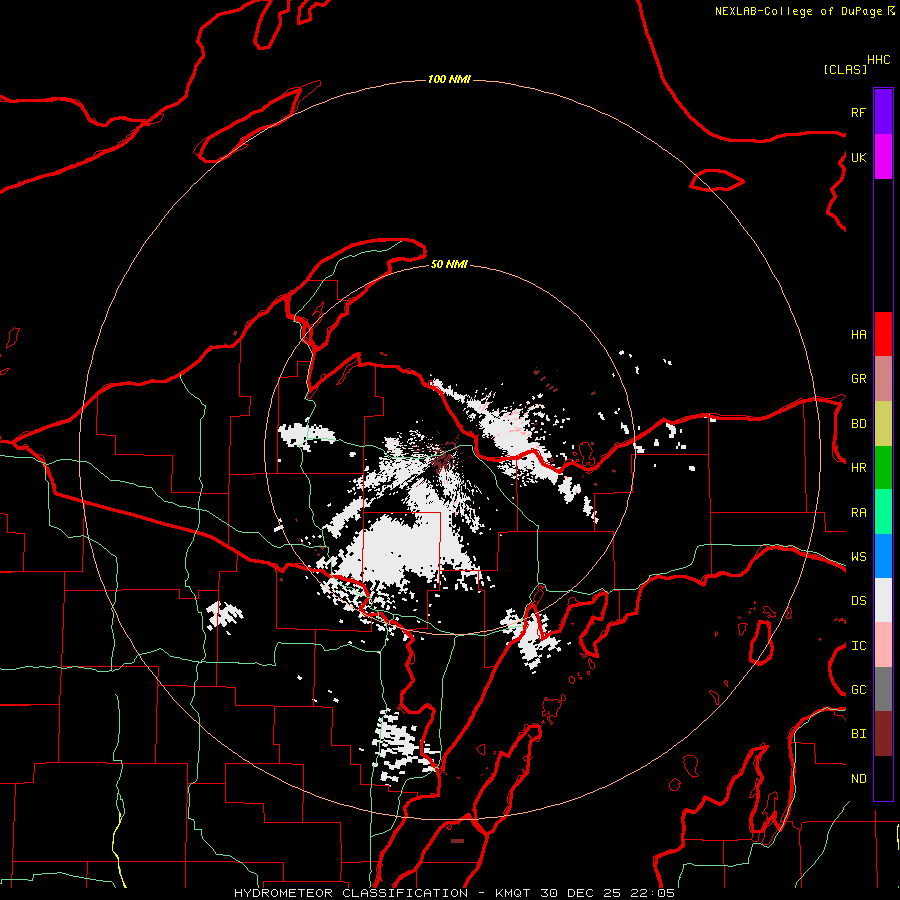Click the RF legend label
The image size is (900, 900).
858,112
